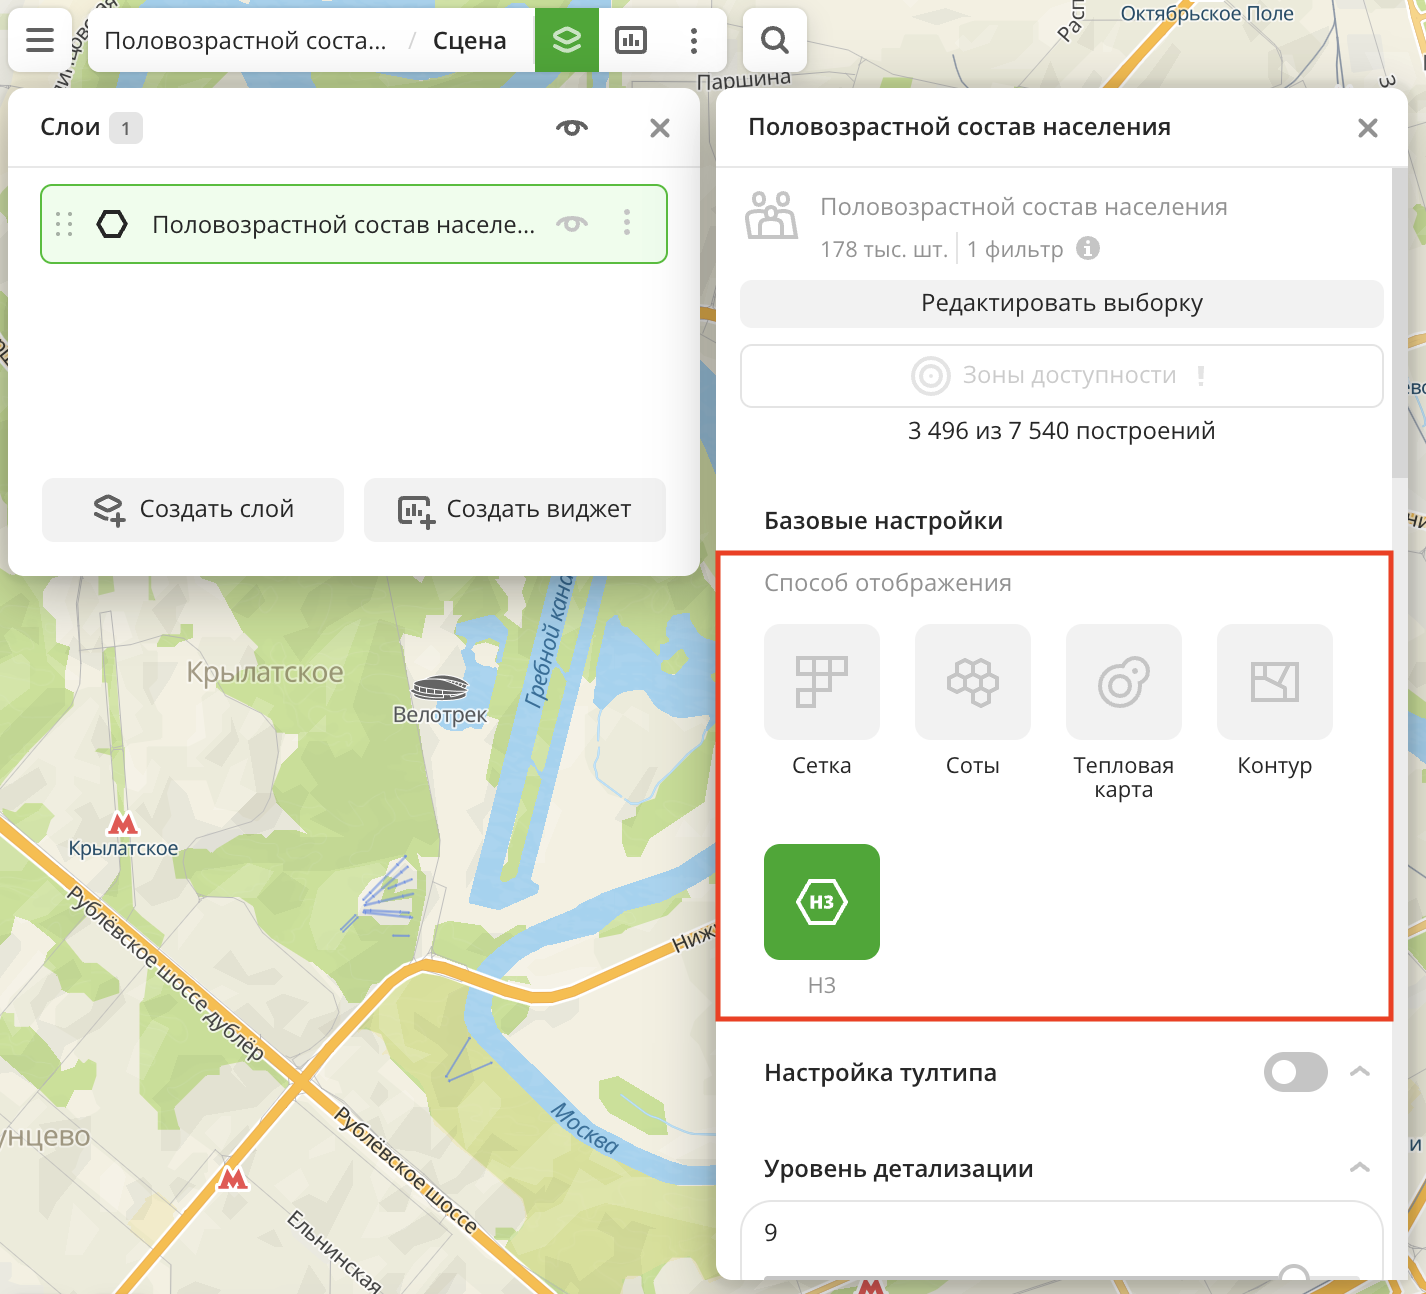
Task: Collapse the Уровень детализации section
Action: [1359, 1168]
